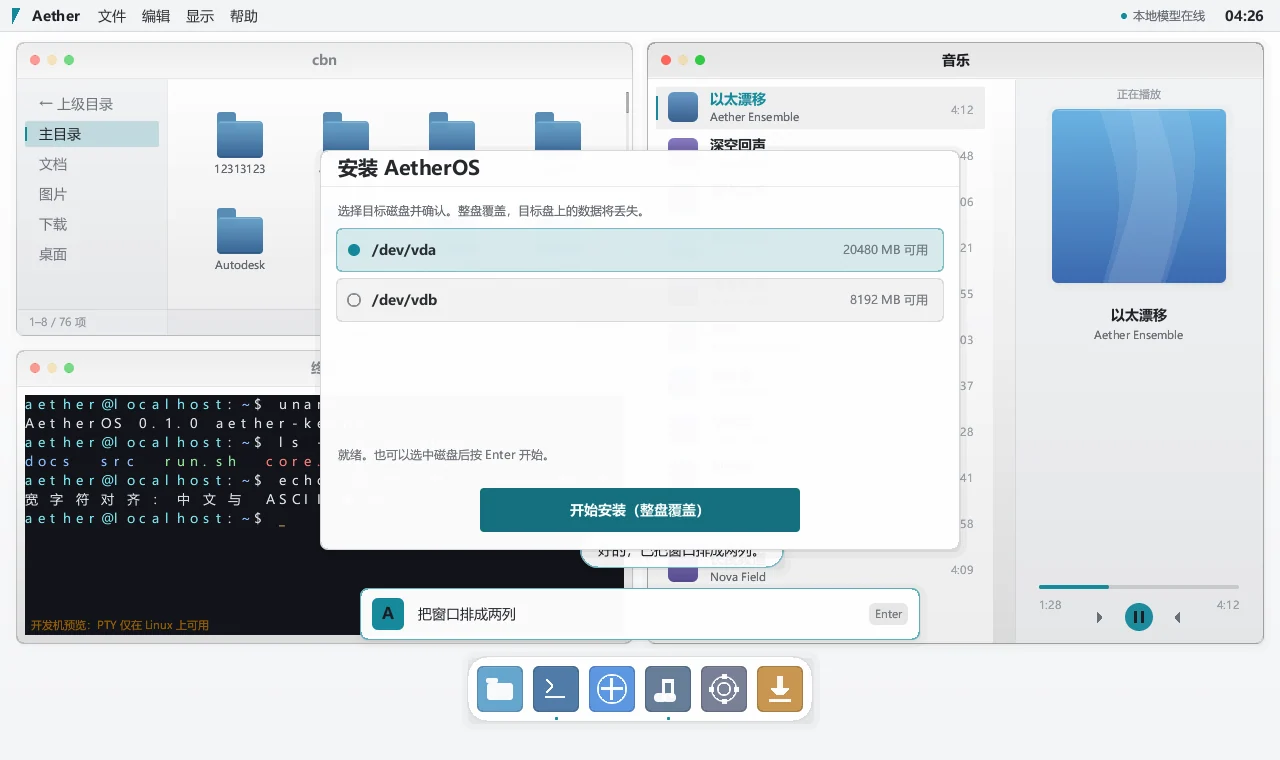
Task: Click the large 以太漂移 album artwork
Action: 1139,196
